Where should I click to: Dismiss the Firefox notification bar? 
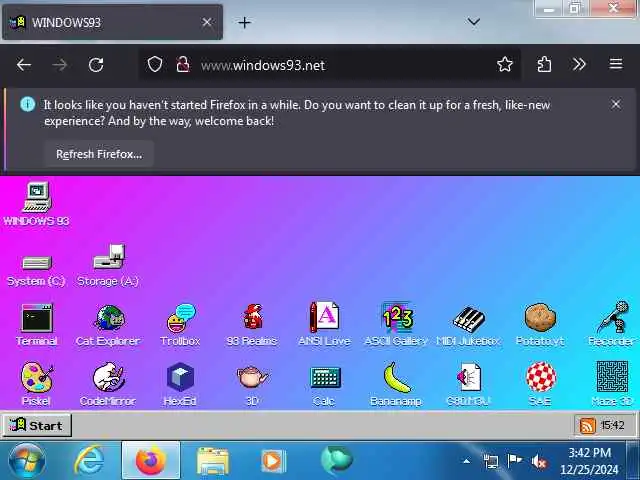click(616, 104)
